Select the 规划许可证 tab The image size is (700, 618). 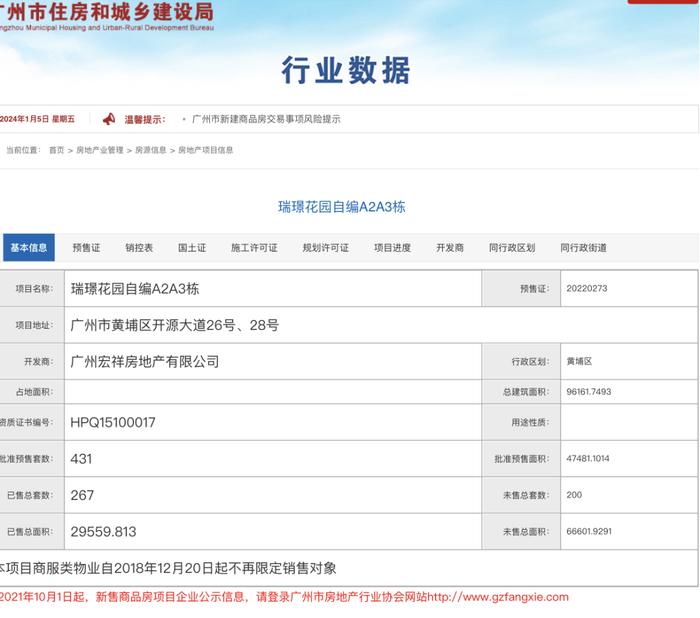tap(325, 248)
